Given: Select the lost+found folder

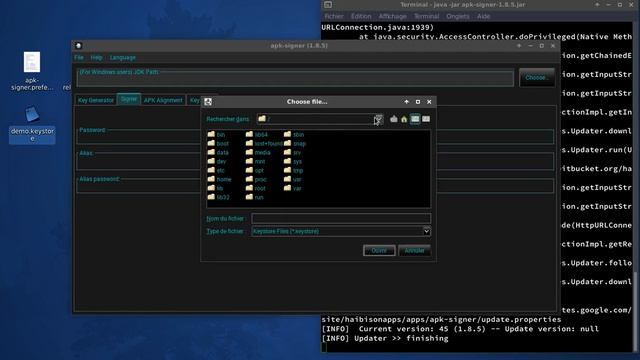Looking at the screenshot, I should pyautogui.click(x=264, y=143).
